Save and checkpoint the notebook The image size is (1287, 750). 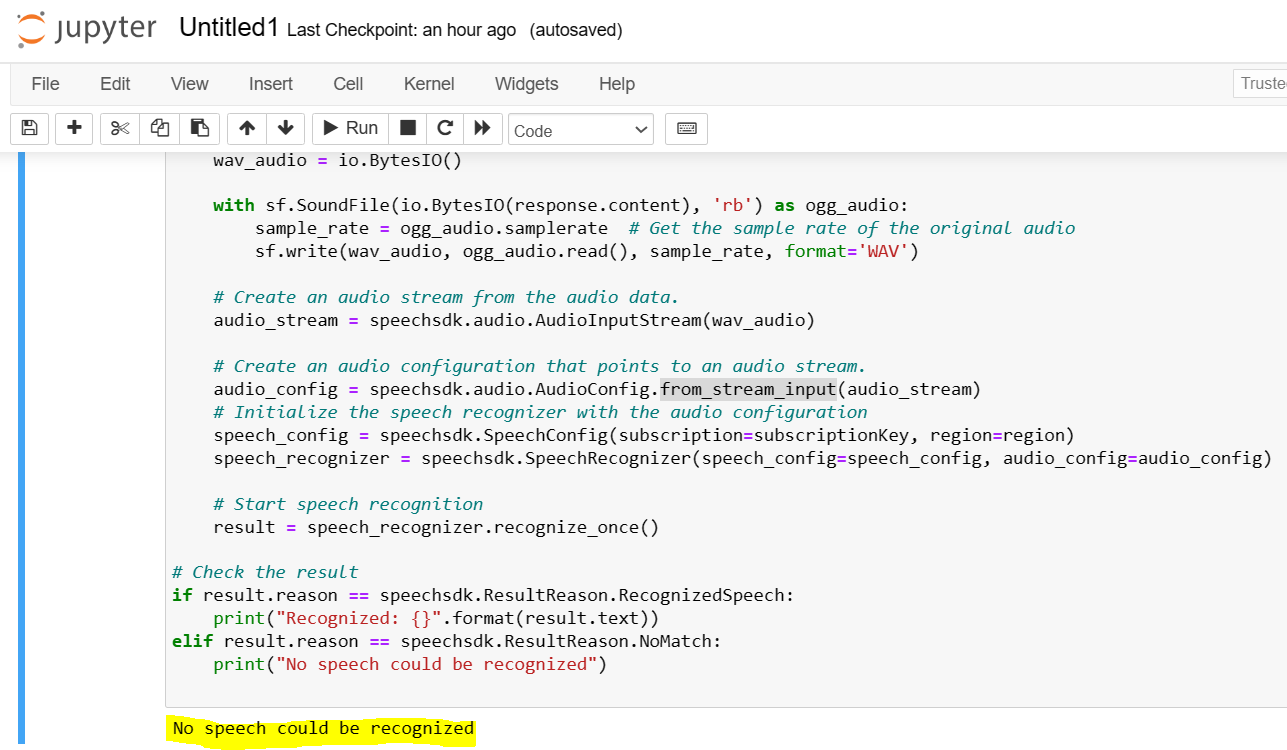(29, 128)
